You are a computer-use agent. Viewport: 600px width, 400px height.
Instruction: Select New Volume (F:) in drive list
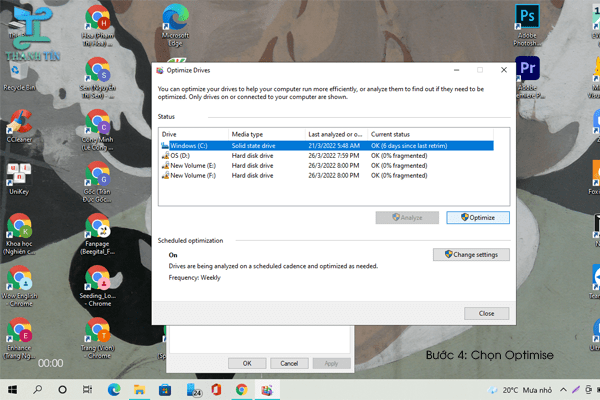click(x=196, y=175)
